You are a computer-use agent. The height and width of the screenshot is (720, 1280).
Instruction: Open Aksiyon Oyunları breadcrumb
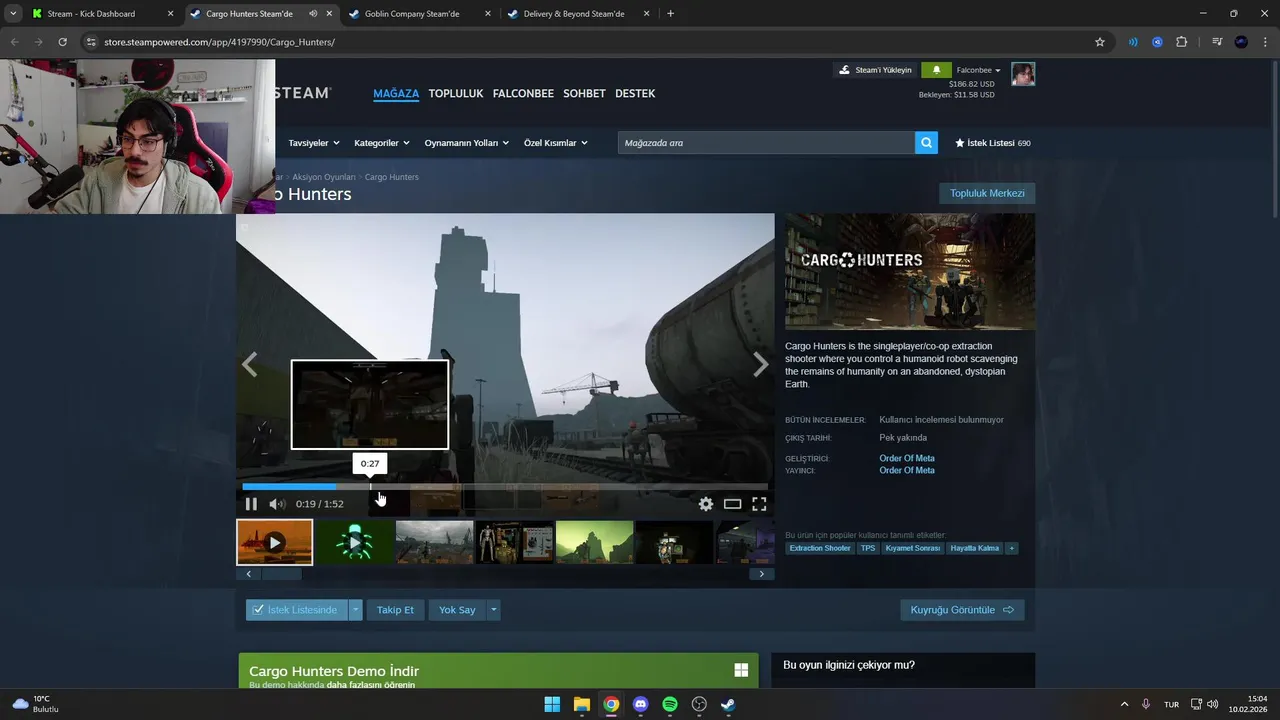pyautogui.click(x=324, y=177)
